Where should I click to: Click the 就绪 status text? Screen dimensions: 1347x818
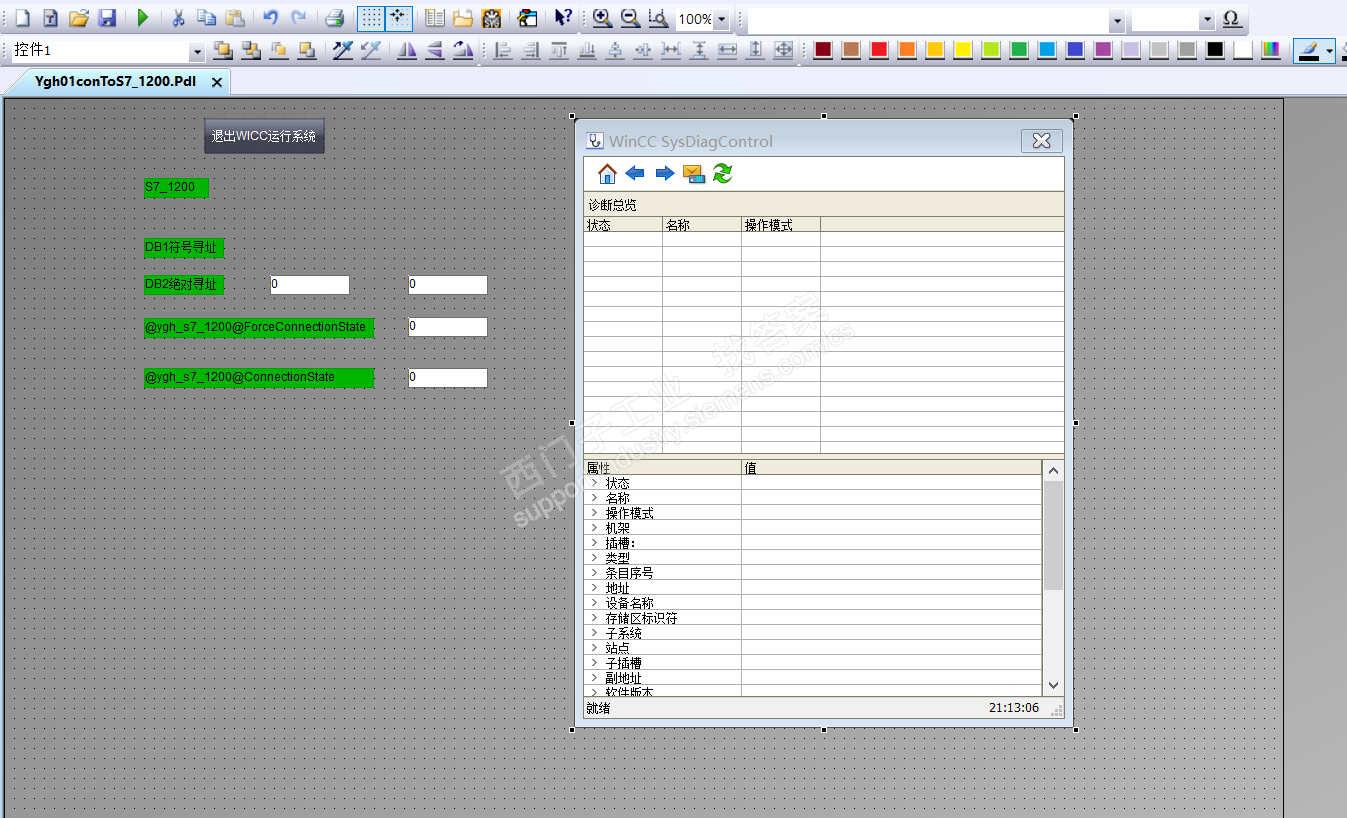(x=598, y=708)
